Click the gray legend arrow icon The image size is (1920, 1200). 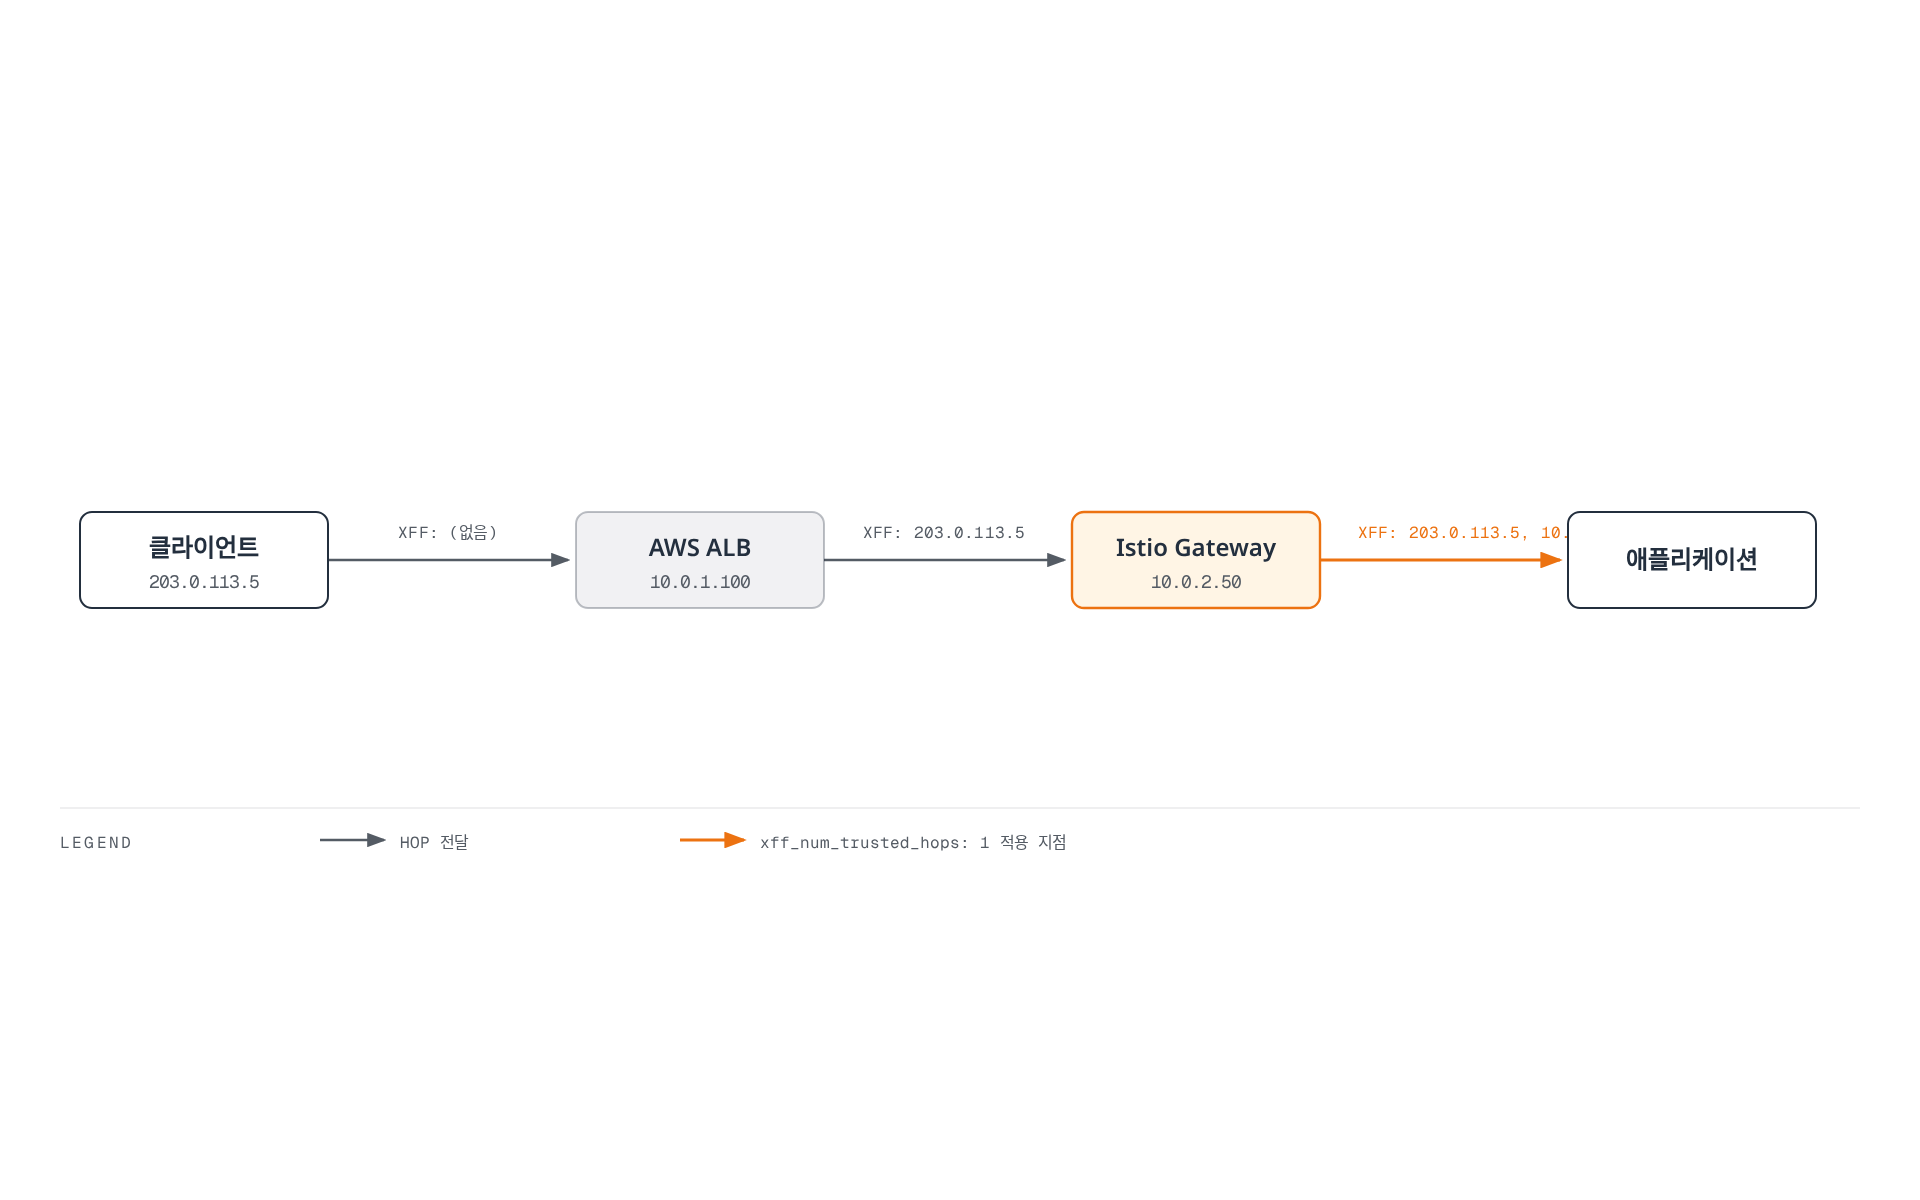[353, 840]
